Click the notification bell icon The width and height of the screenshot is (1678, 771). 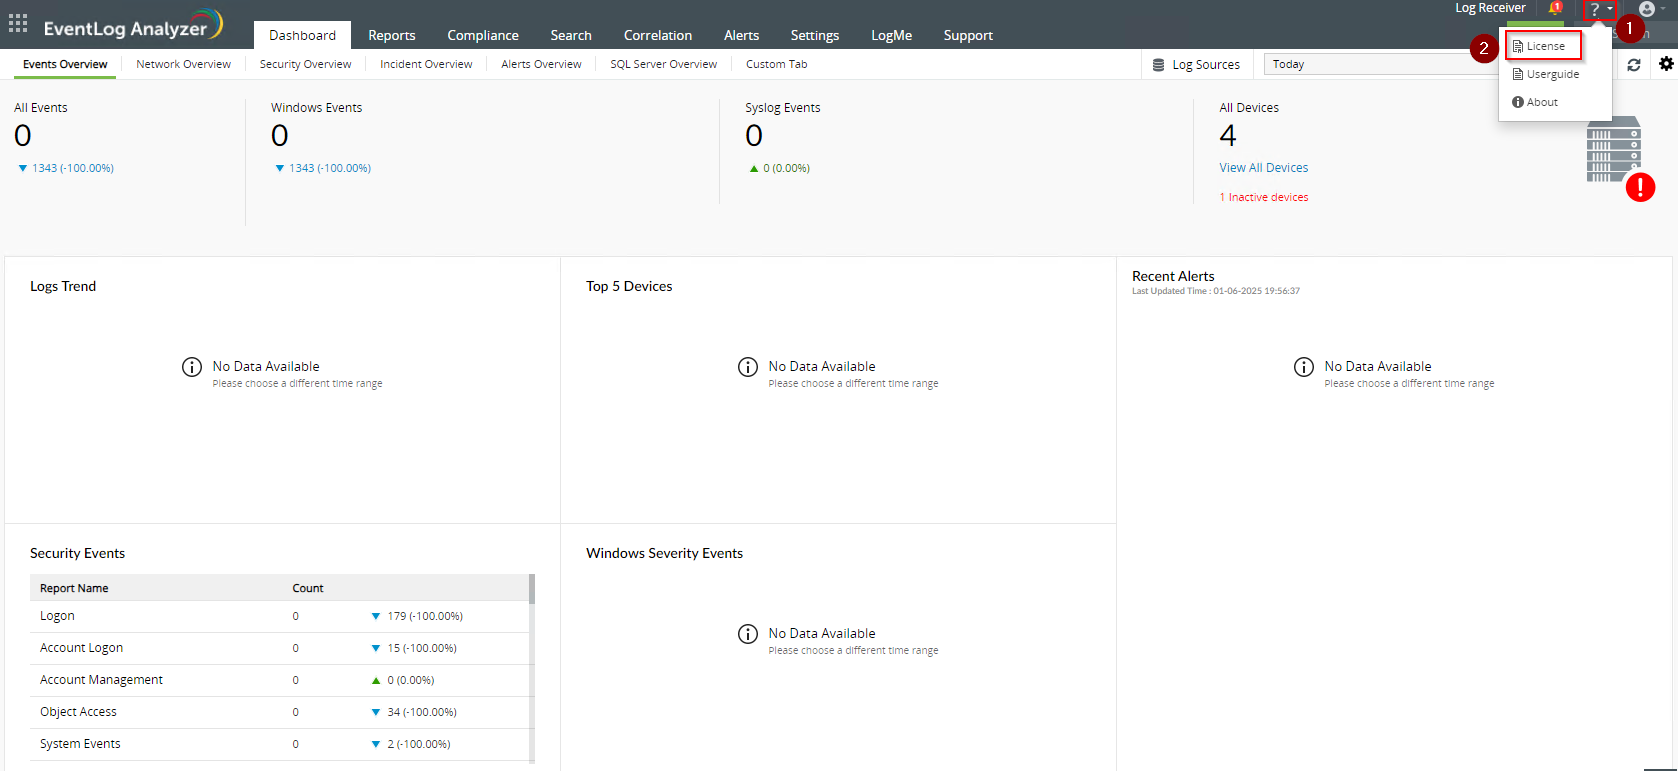click(x=1555, y=9)
